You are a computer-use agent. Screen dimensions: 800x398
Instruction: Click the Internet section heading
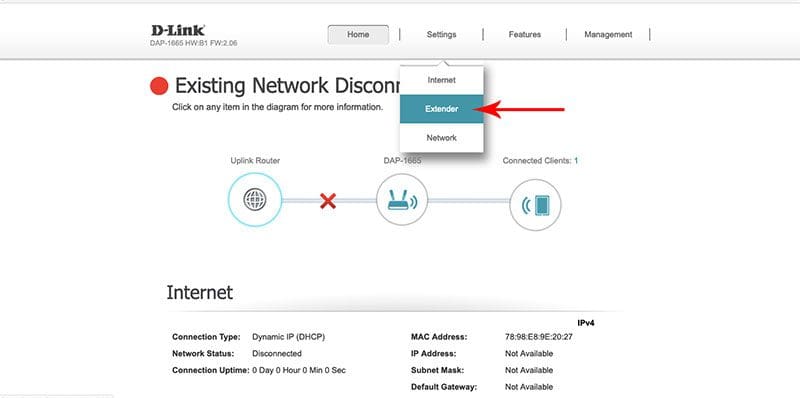click(199, 292)
